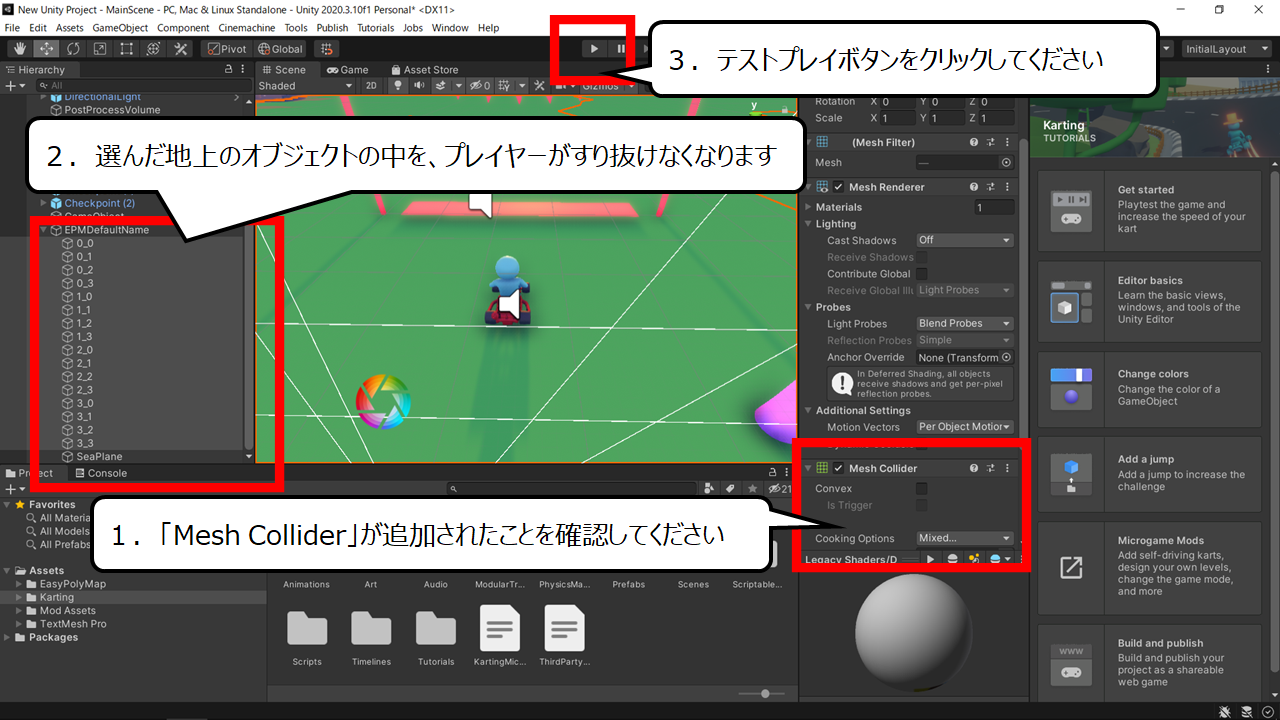
Task: Uncheck Mesh Renderer enabled checkbox
Action: (839, 187)
